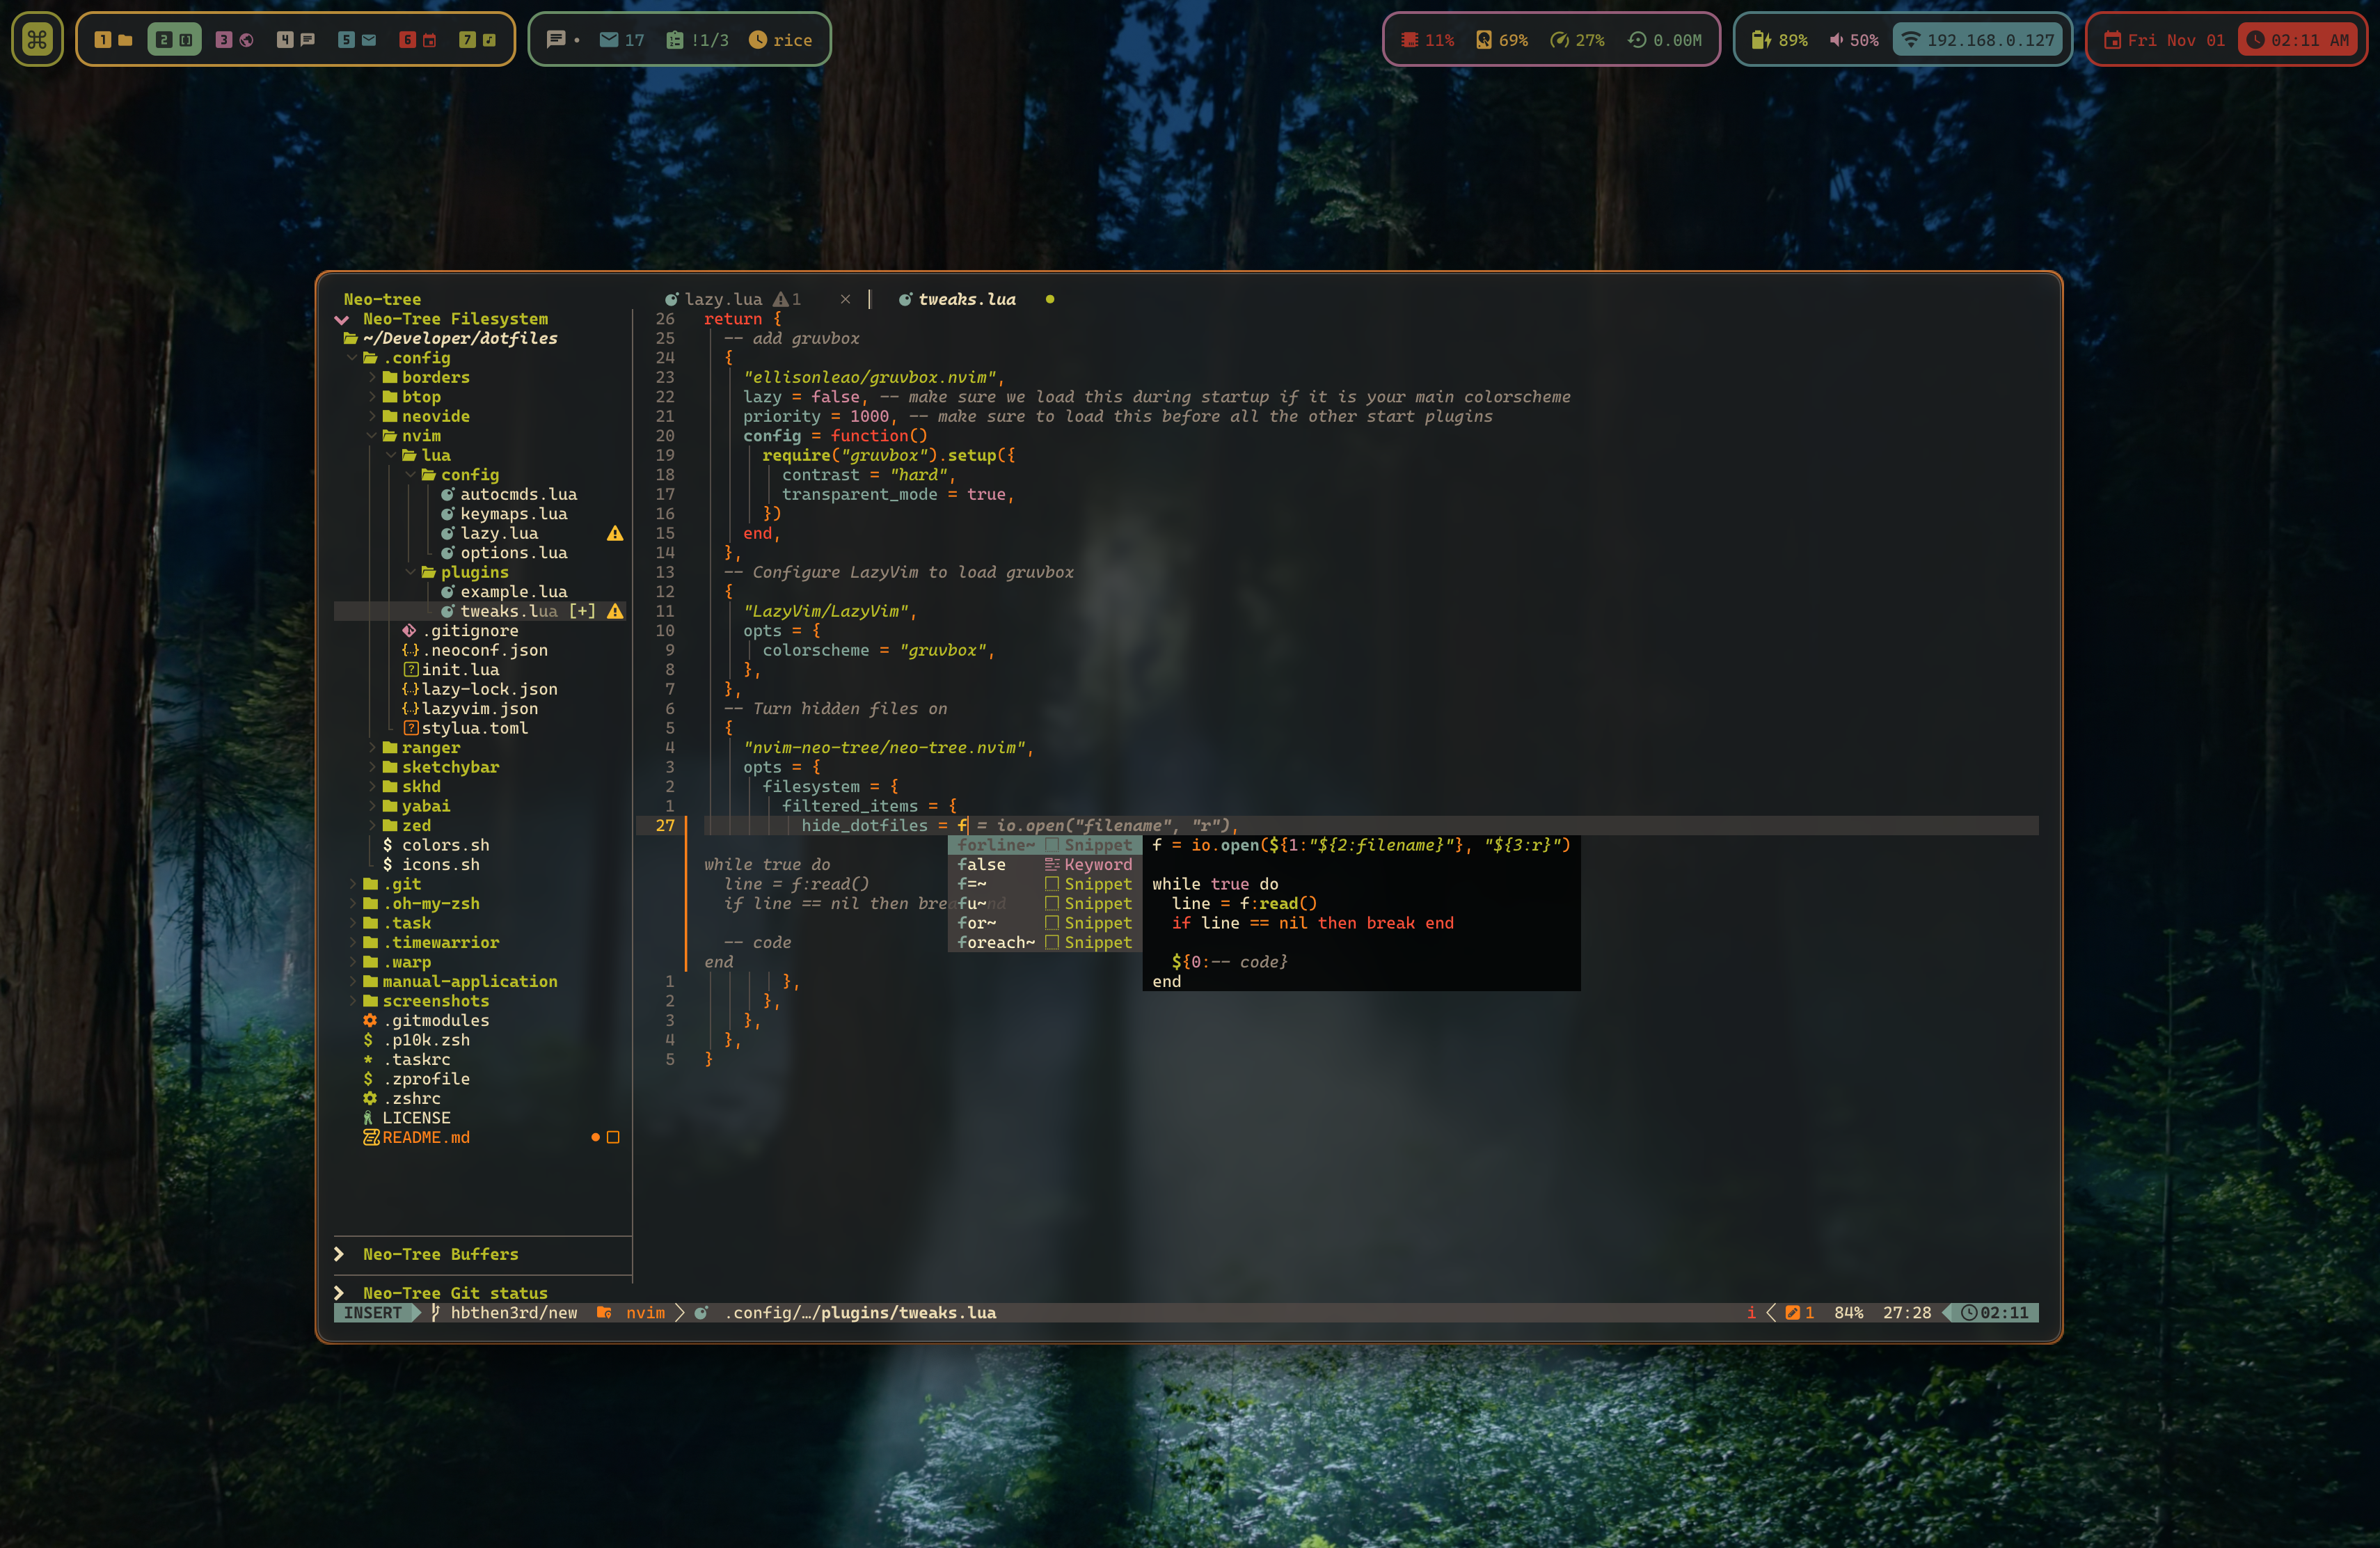Click the diagnostics warning count in statusline
This screenshot has height=1548, width=2380.
(x=1799, y=1313)
